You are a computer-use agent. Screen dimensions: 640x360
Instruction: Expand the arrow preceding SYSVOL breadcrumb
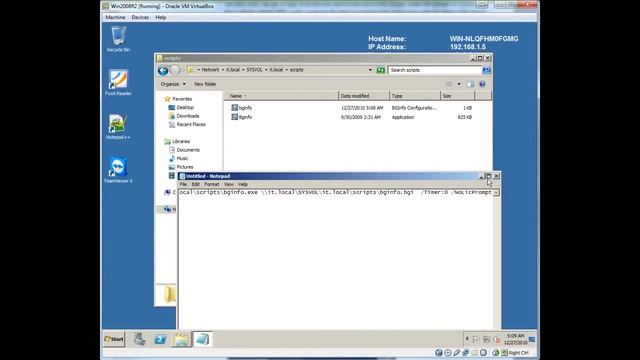243,70
